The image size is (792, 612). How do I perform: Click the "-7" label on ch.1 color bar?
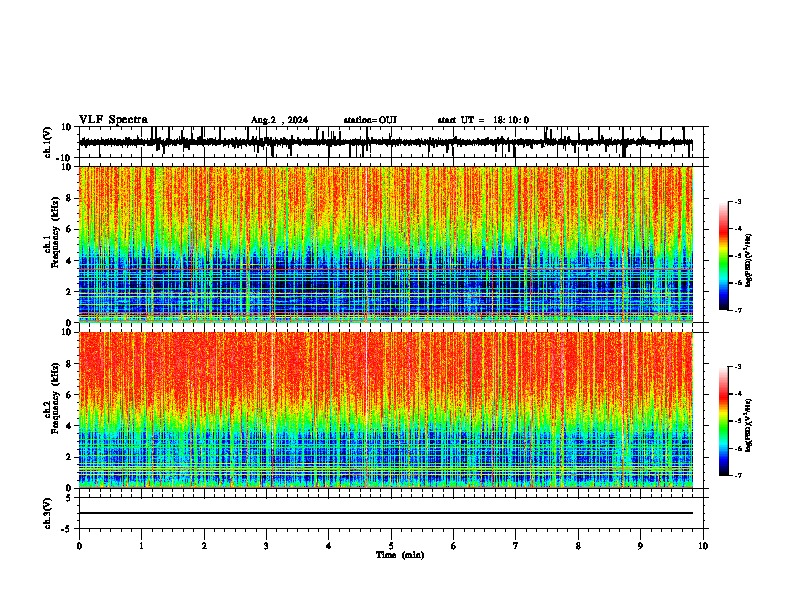pos(738,310)
